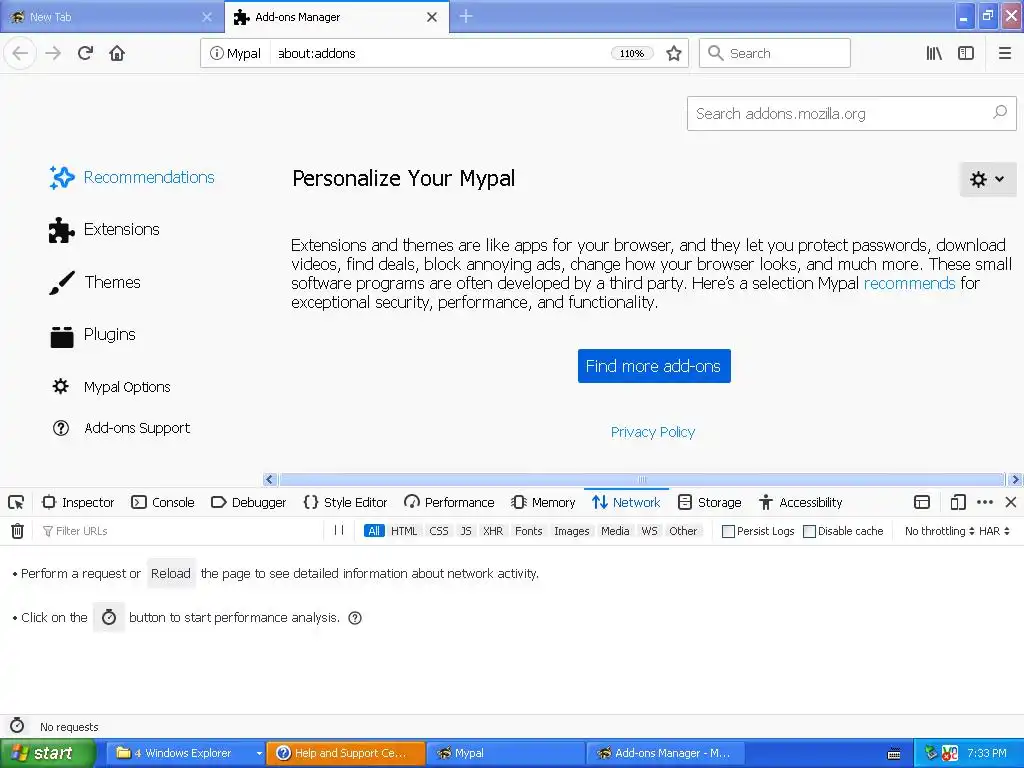Open the No throttling dropdown
Image resolution: width=1024 pixels, height=768 pixels.
[939, 531]
